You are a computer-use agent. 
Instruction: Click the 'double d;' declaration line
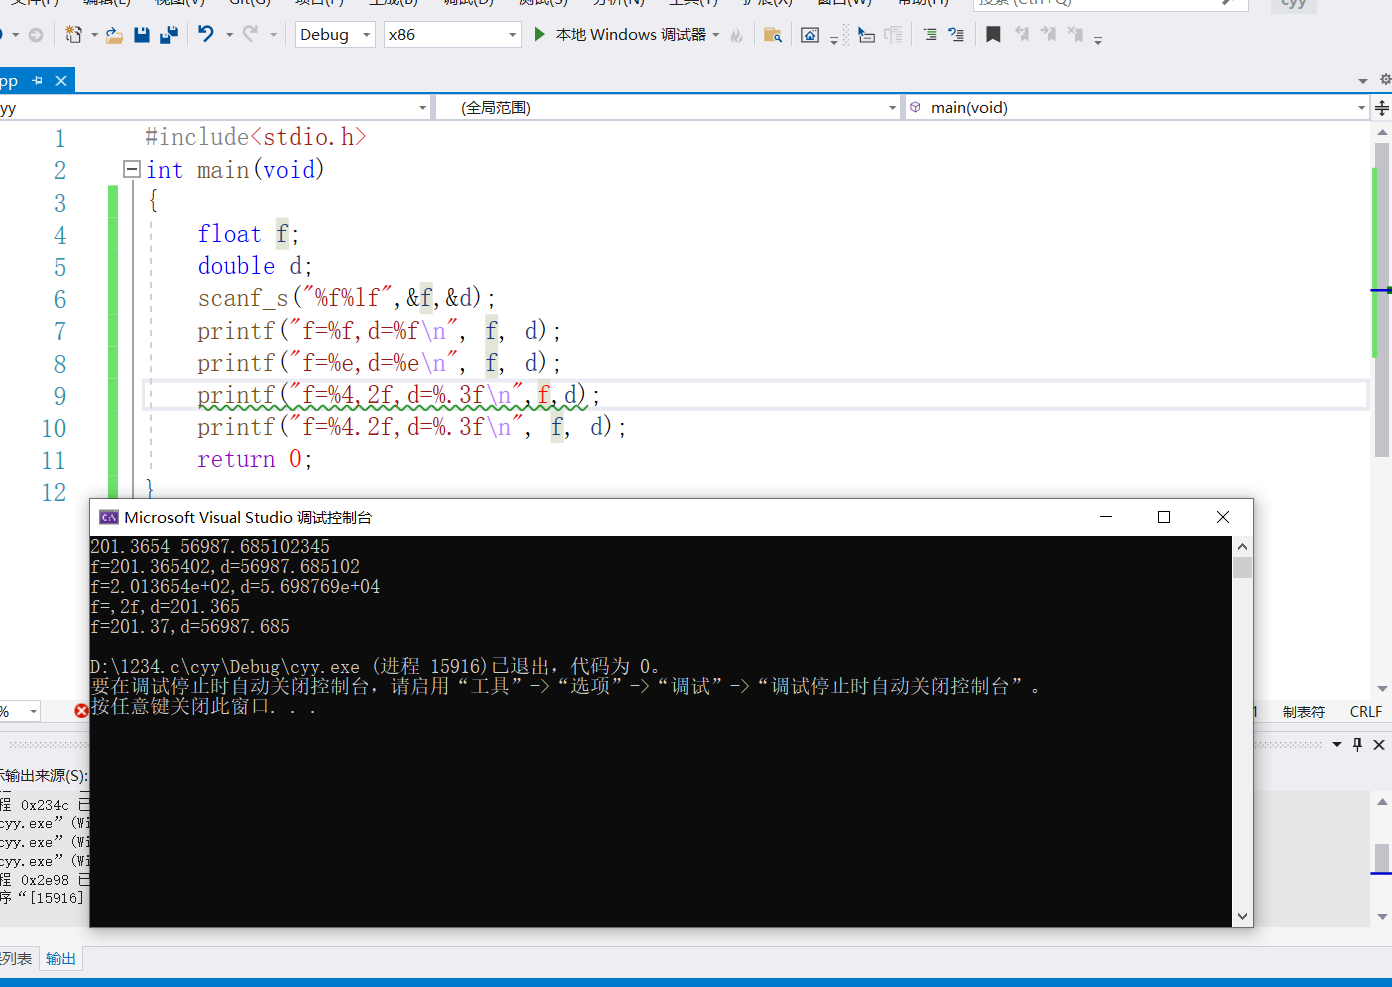255,266
